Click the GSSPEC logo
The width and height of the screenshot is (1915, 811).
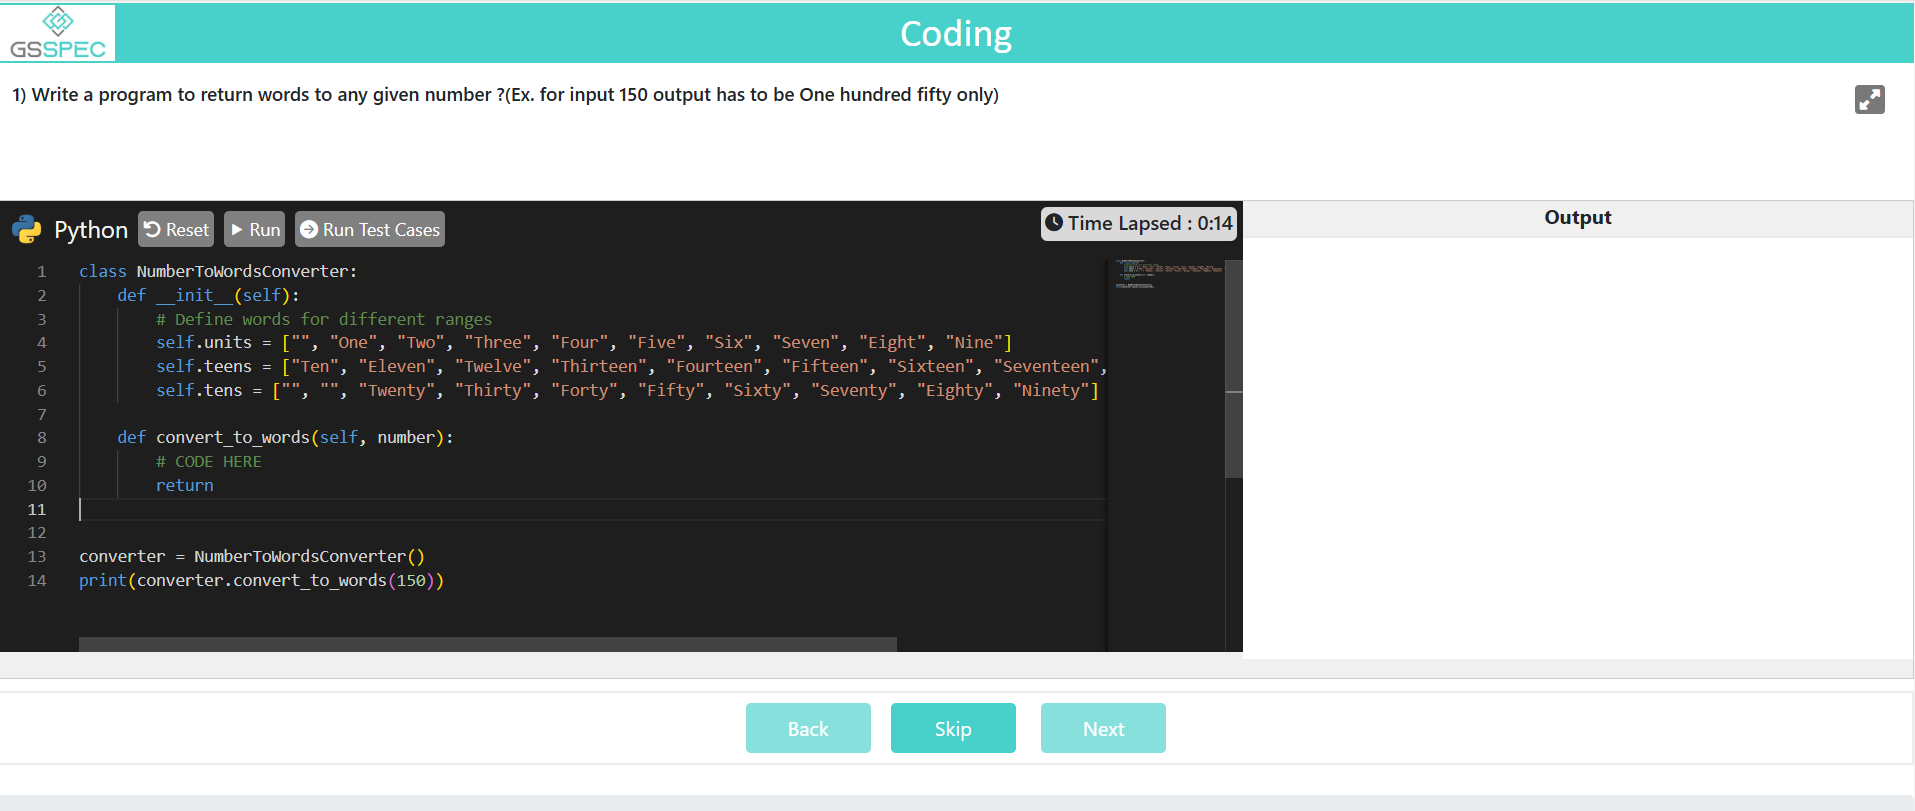[58, 33]
